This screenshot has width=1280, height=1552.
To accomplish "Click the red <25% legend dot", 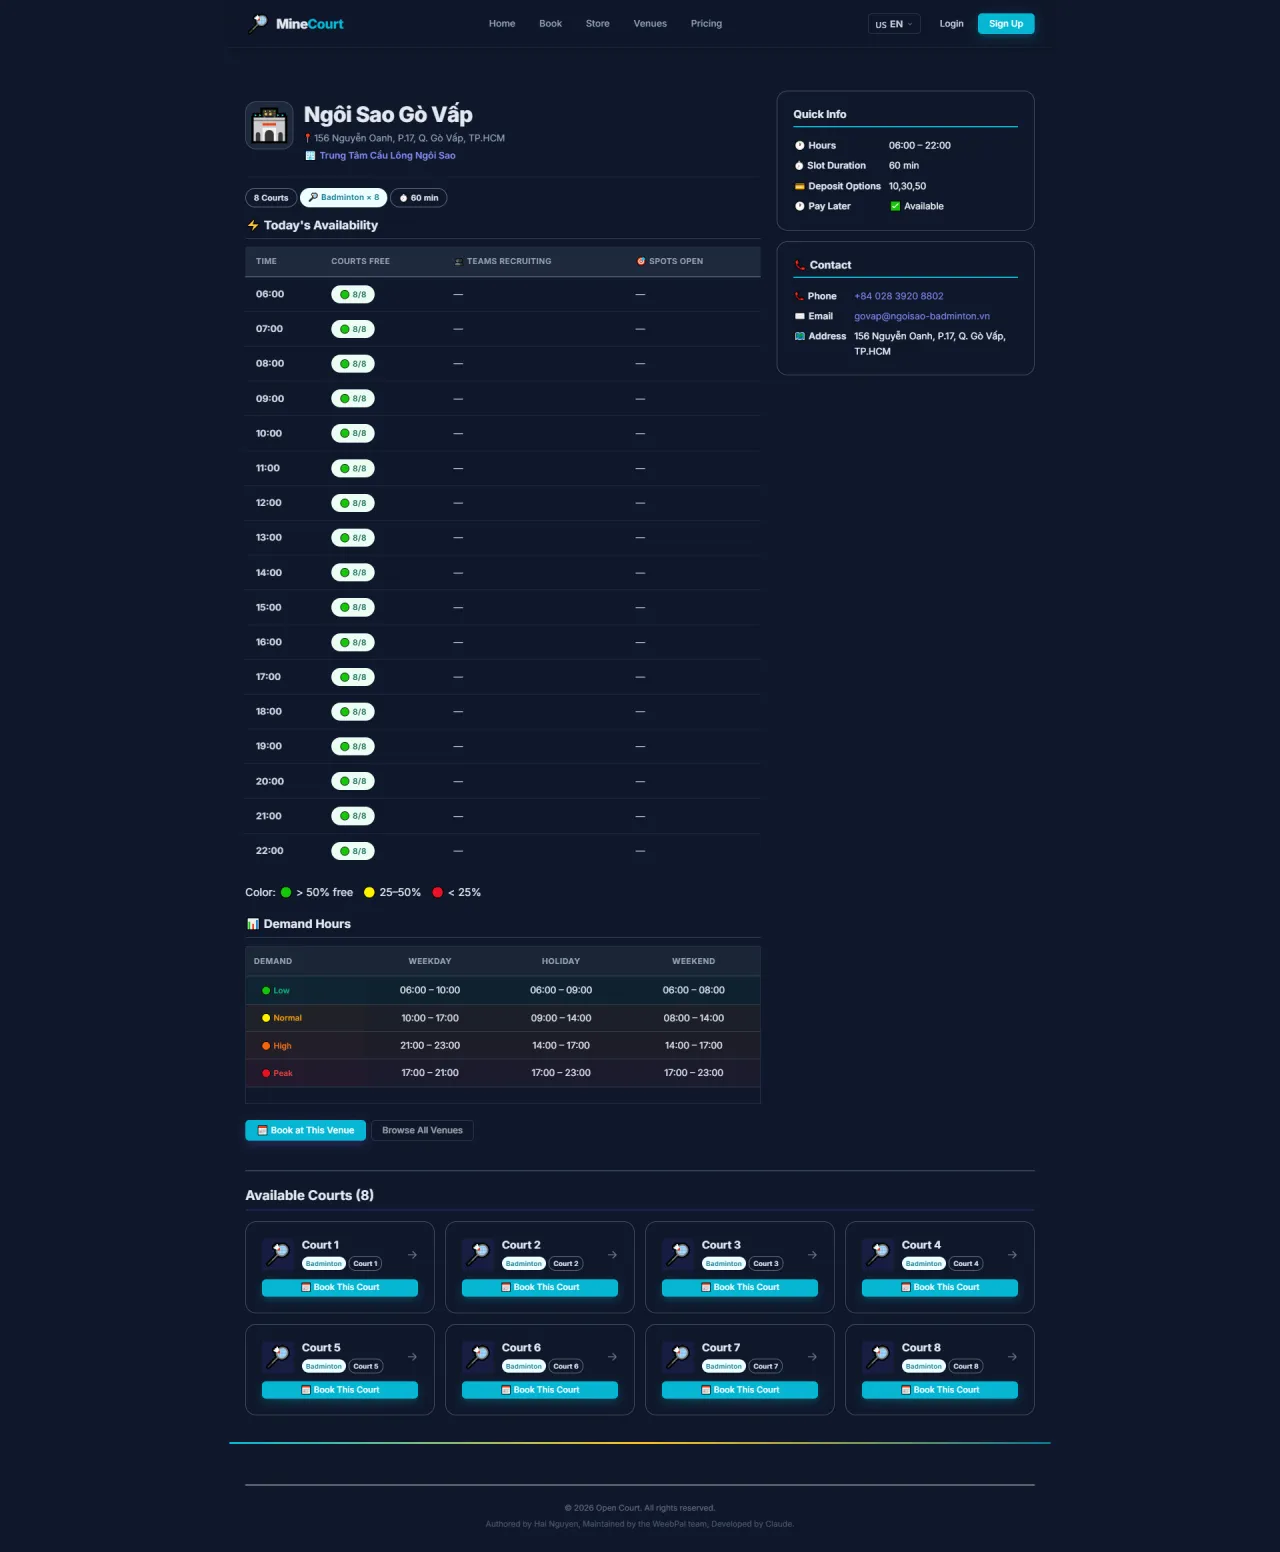I will tap(438, 893).
